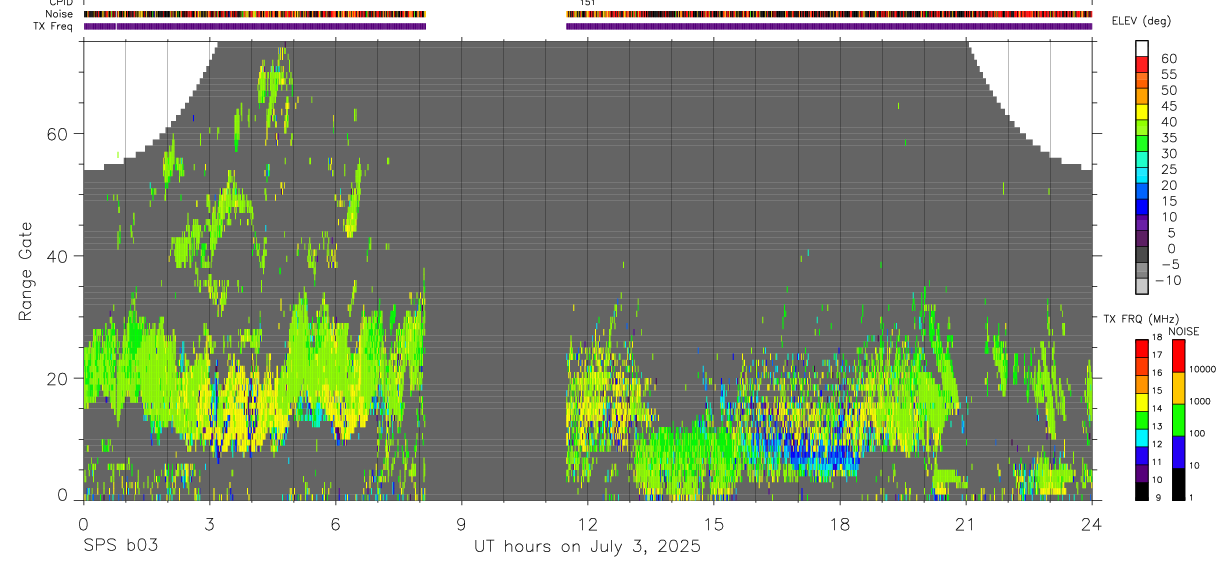Click the x-axis tick label '12'
This screenshot has width=1228, height=567.
coord(588,524)
